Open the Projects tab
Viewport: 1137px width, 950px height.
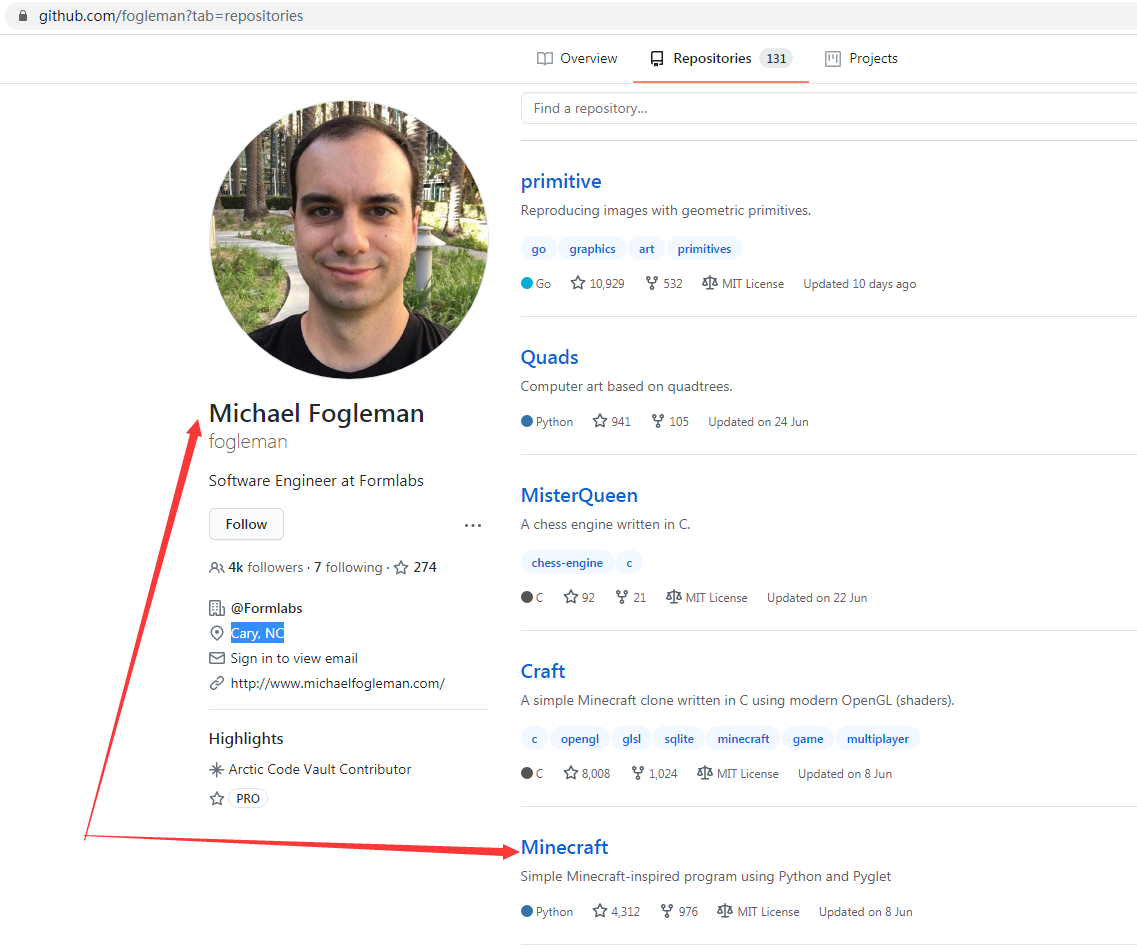coord(861,59)
